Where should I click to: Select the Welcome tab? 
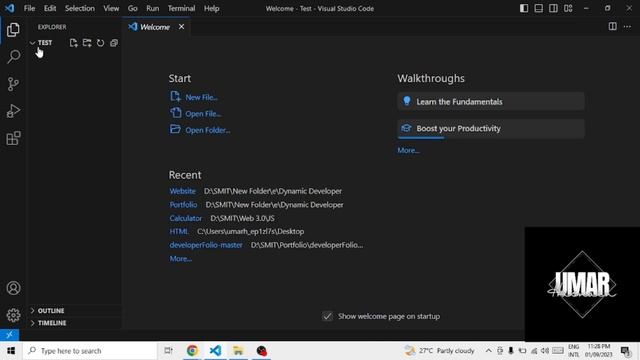(155, 27)
